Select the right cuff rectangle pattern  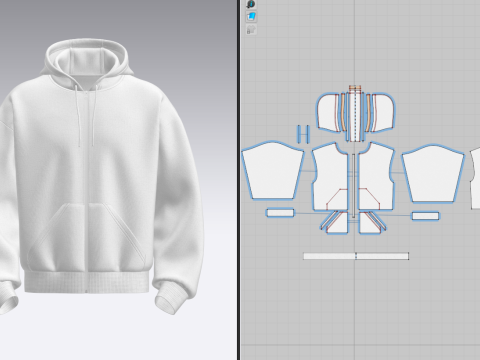tap(425, 216)
